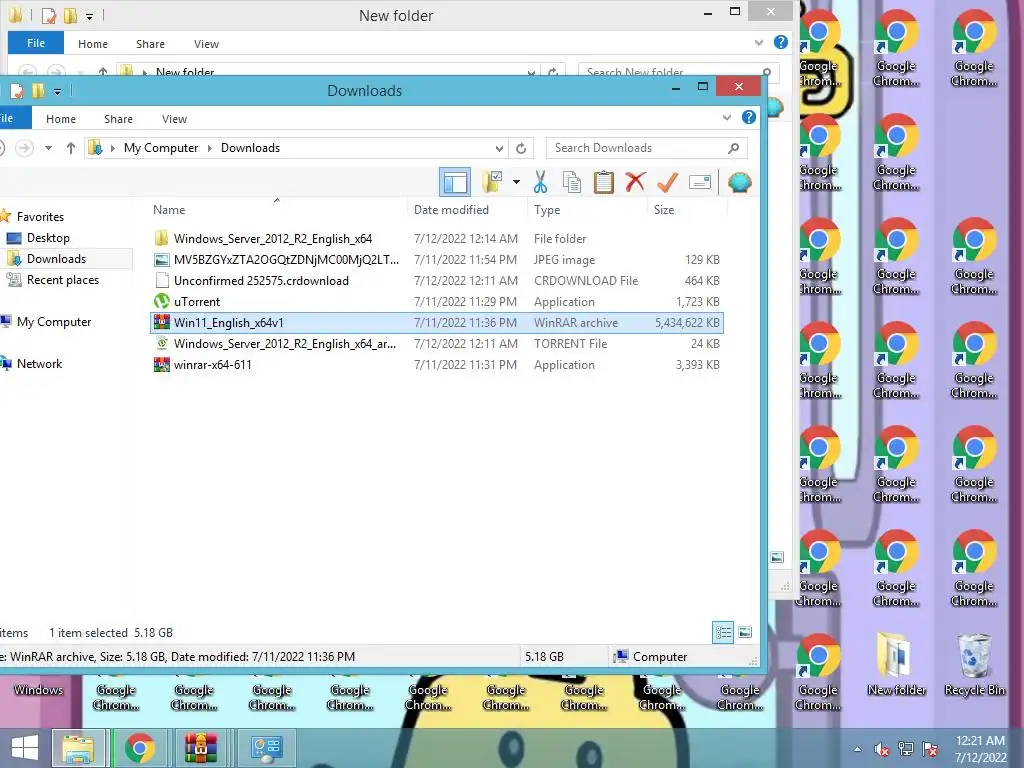Toggle the navigation pane toolbar button
Screen dimensions: 1024x768
(x=455, y=182)
